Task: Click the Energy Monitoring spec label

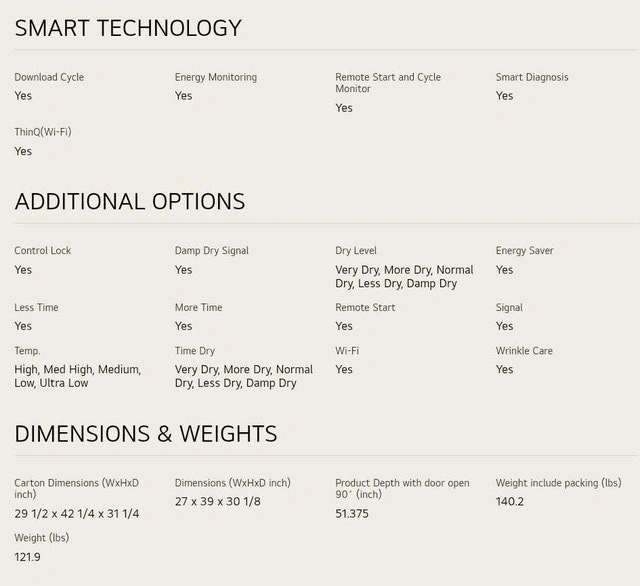Action: (216, 77)
